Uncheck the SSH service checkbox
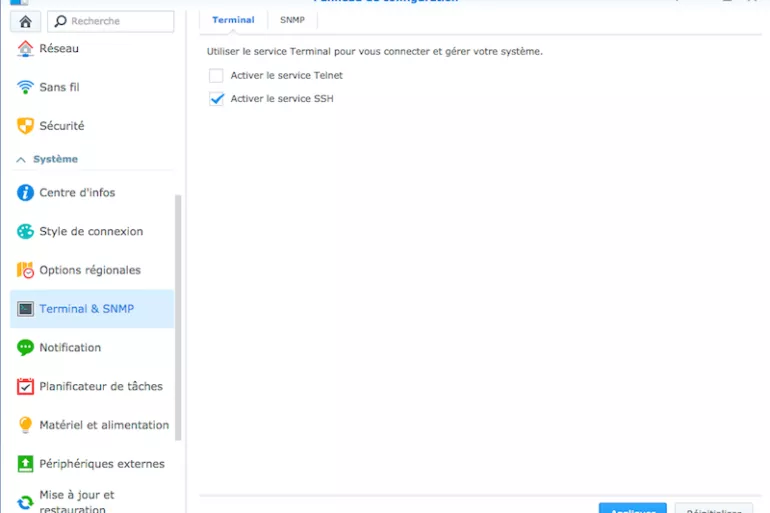 (216, 99)
